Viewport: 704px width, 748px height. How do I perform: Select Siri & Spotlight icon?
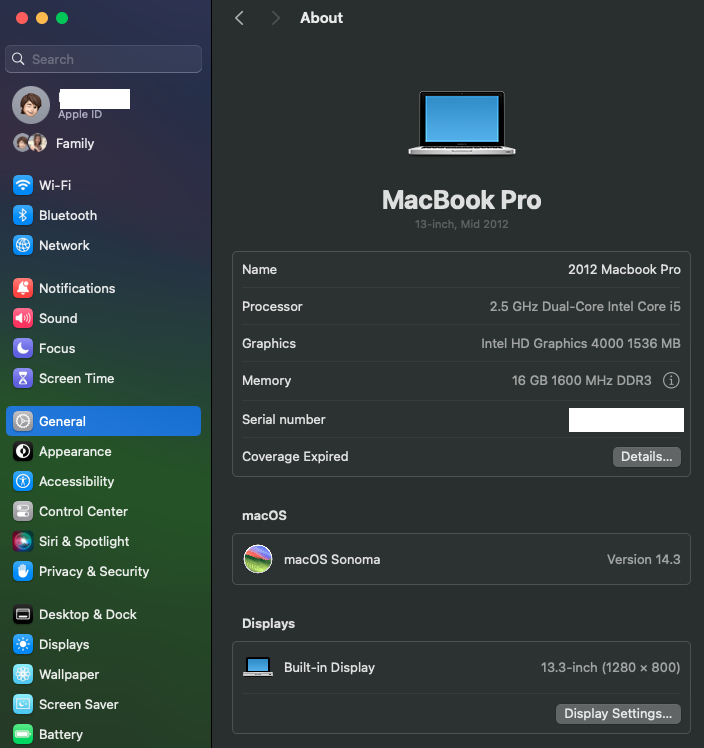(23, 541)
